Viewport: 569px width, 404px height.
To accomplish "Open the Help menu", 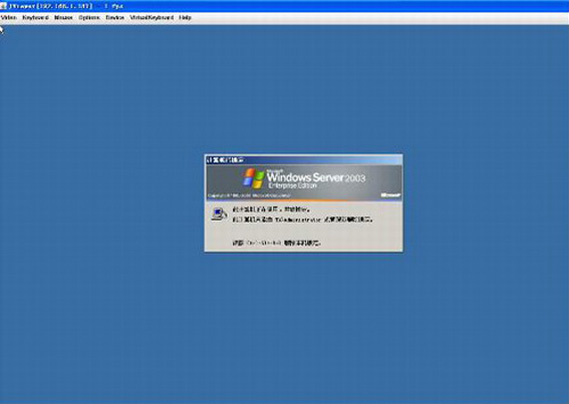I will tap(185, 17).
